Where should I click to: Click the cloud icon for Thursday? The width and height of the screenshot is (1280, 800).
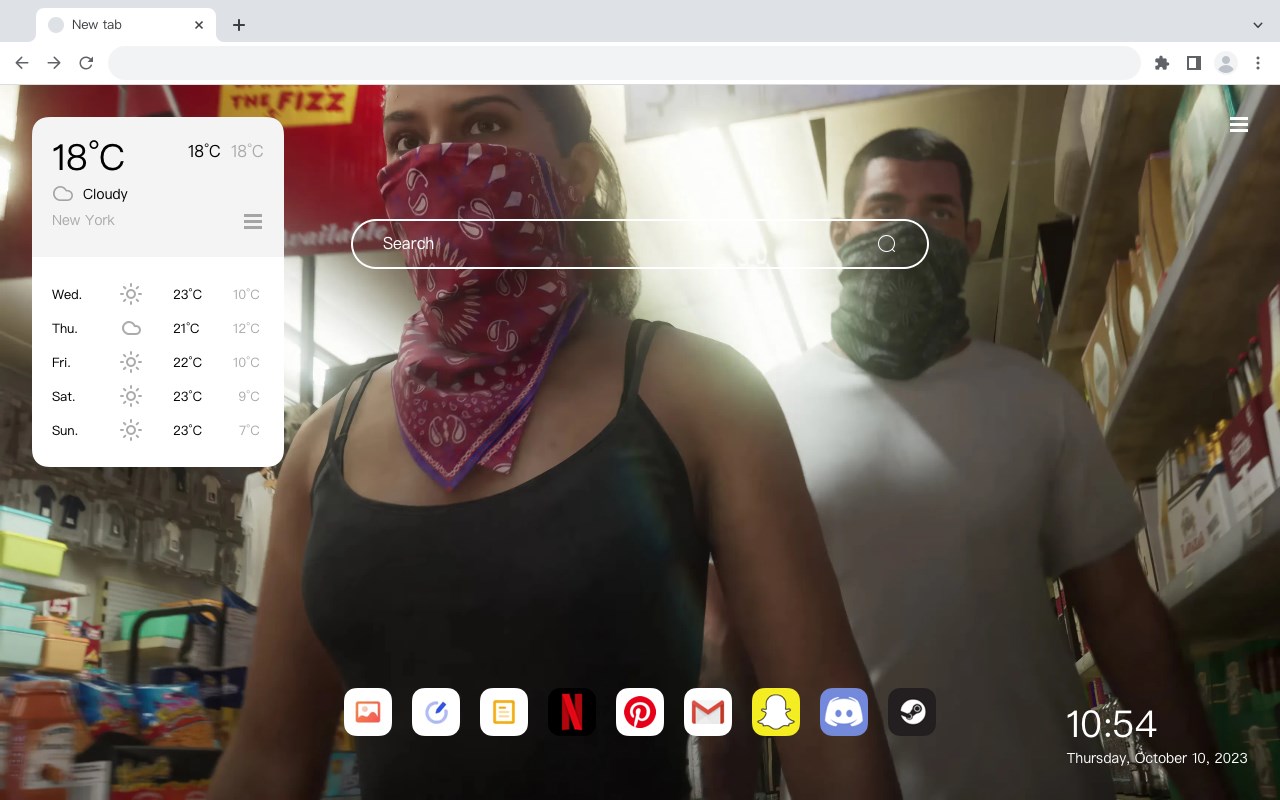pos(131,328)
